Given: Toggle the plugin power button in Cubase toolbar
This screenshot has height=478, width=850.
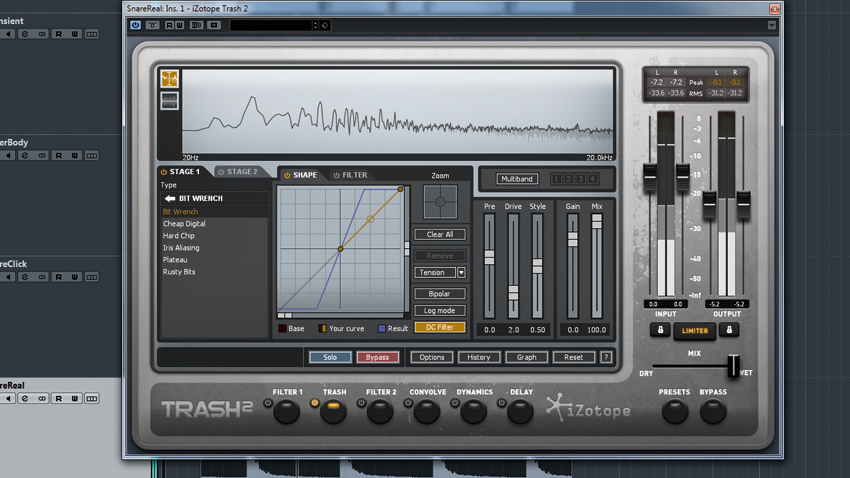Looking at the screenshot, I should pos(135,25).
